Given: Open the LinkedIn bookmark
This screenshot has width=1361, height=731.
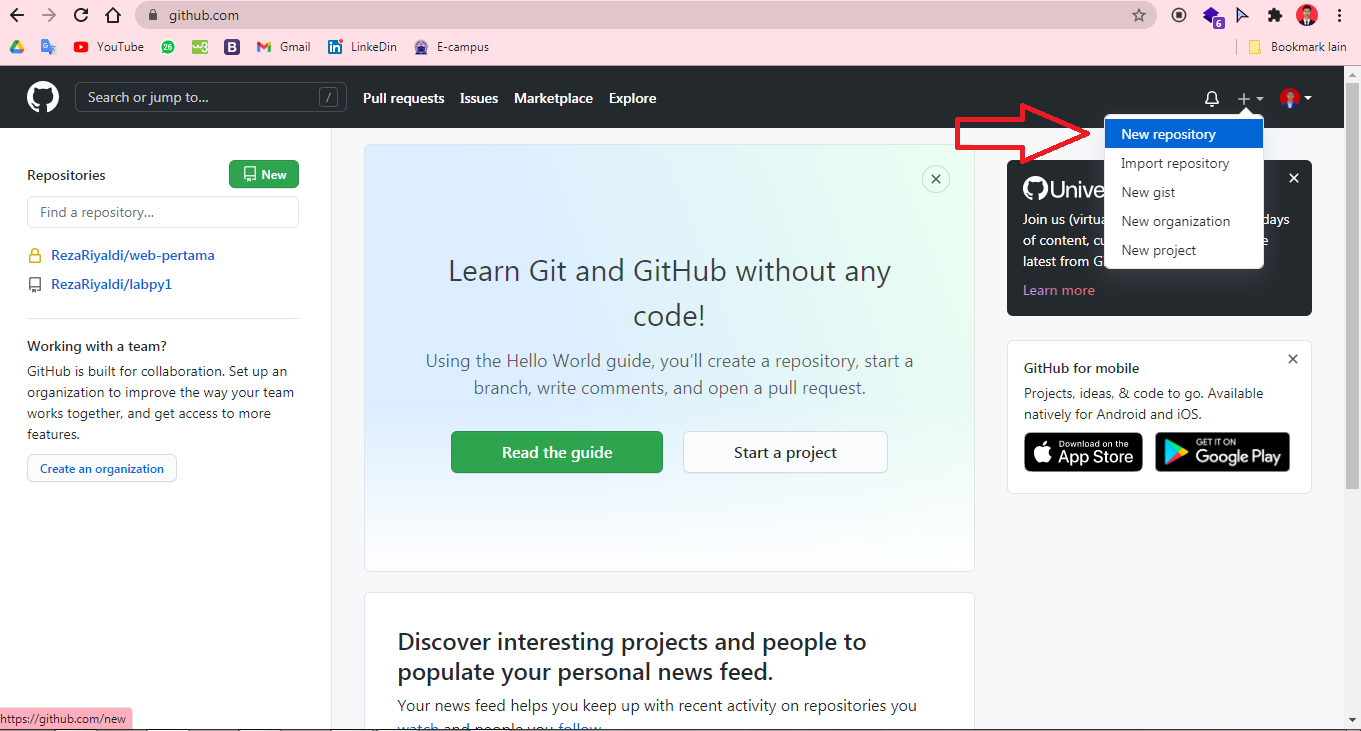Looking at the screenshot, I should 362,46.
